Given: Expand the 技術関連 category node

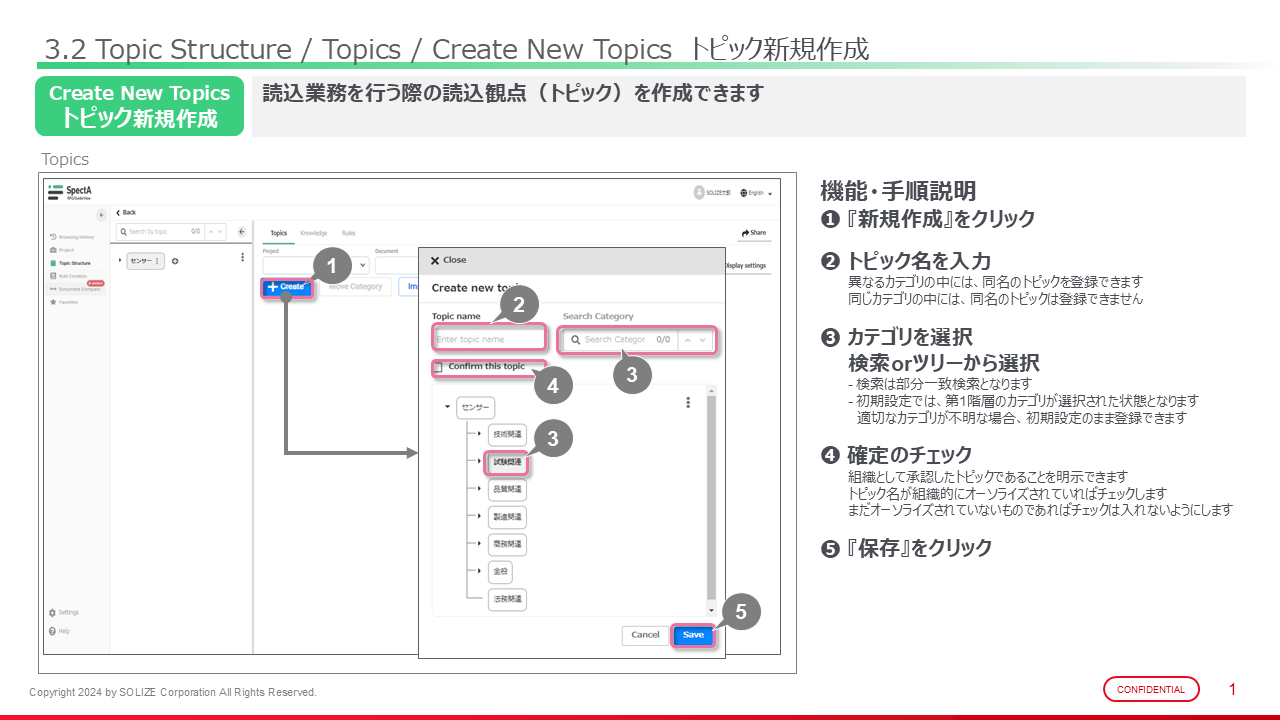Looking at the screenshot, I should 479,434.
